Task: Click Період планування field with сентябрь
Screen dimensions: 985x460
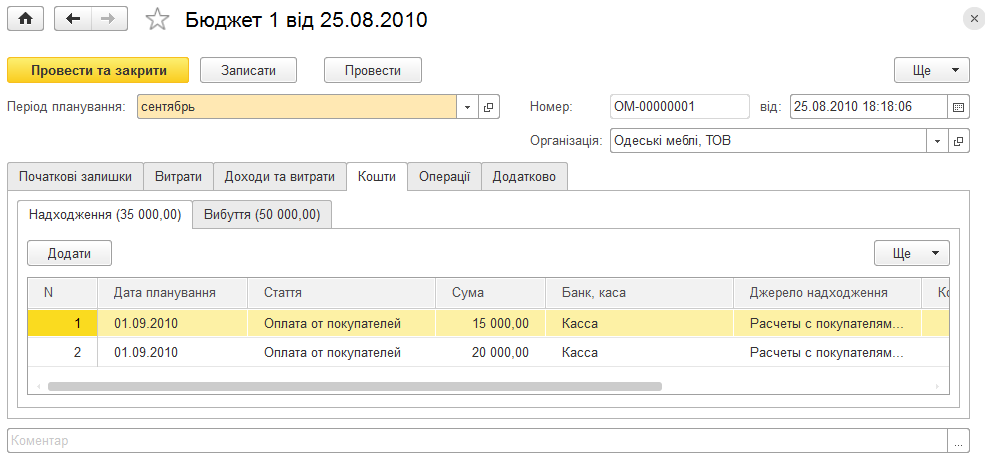Action: click(297, 107)
